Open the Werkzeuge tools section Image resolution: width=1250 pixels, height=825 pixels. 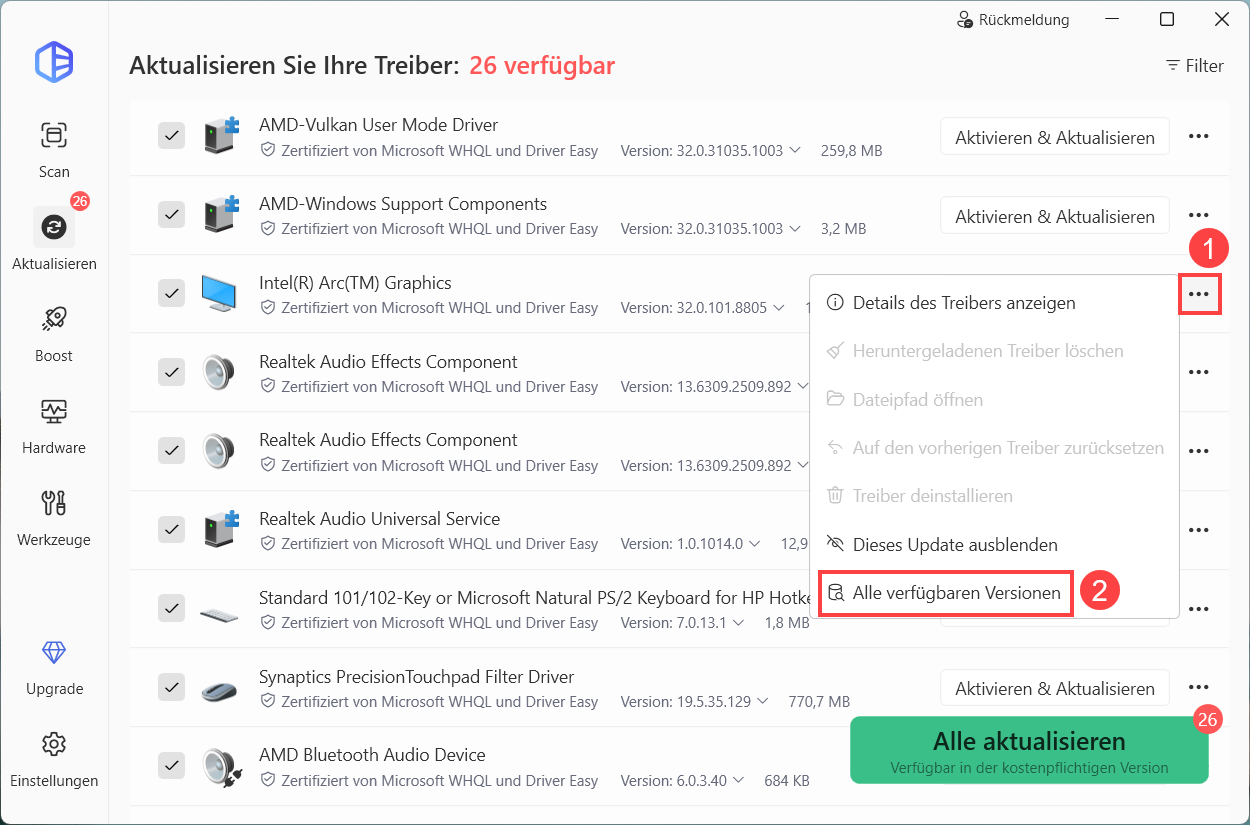54,517
